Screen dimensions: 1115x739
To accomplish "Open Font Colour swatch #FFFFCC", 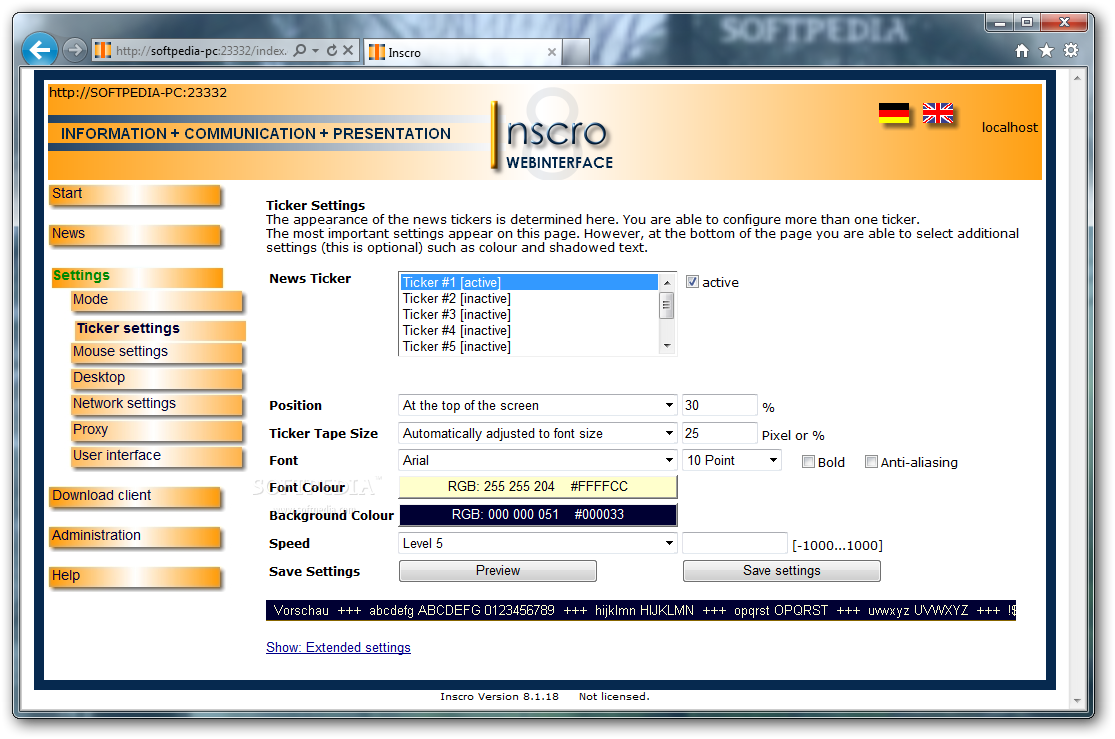I will point(538,487).
